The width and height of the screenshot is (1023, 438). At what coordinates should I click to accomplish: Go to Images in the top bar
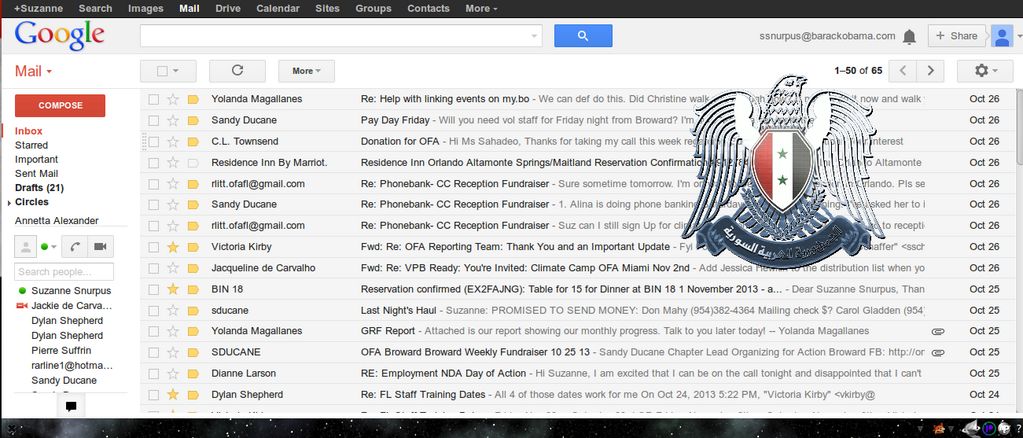(x=145, y=8)
